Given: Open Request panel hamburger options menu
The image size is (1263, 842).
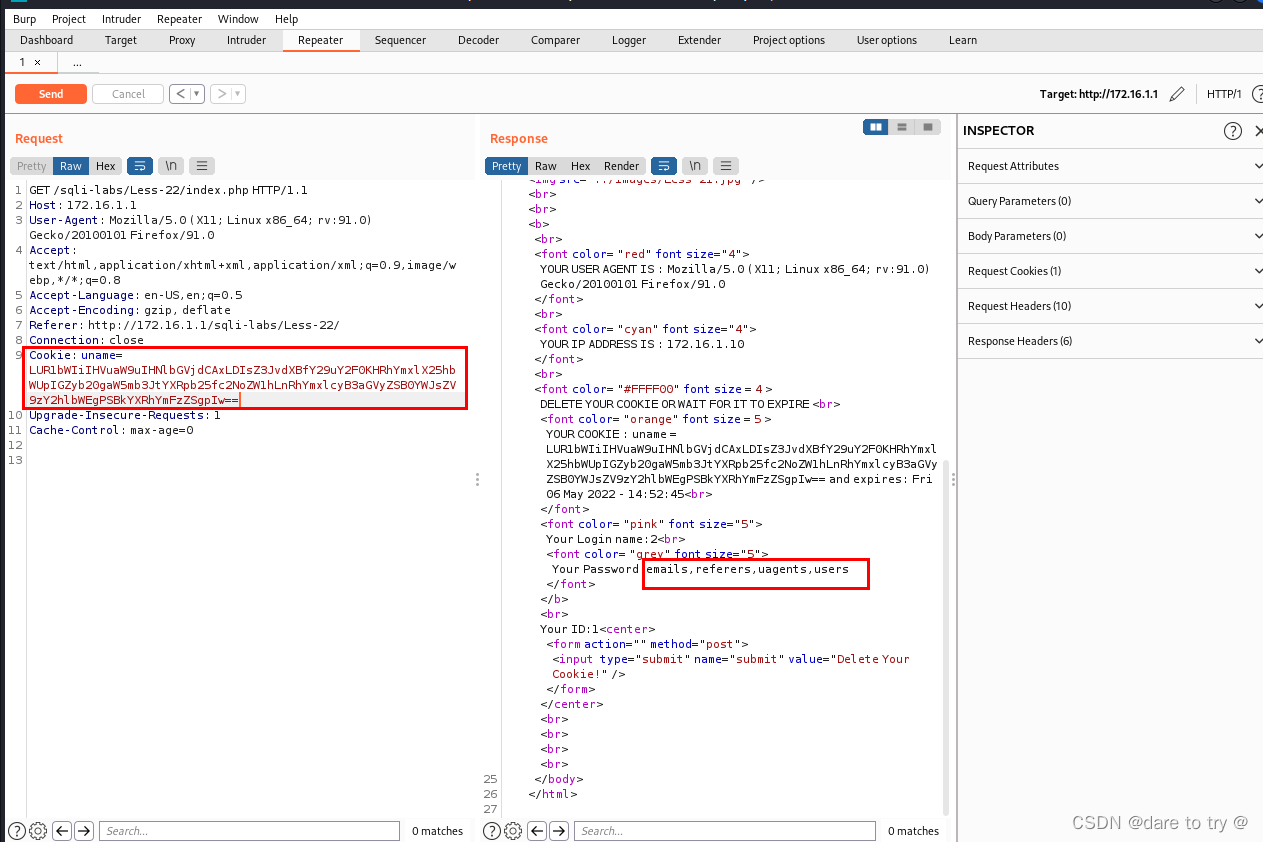Looking at the screenshot, I should pyautogui.click(x=202, y=166).
